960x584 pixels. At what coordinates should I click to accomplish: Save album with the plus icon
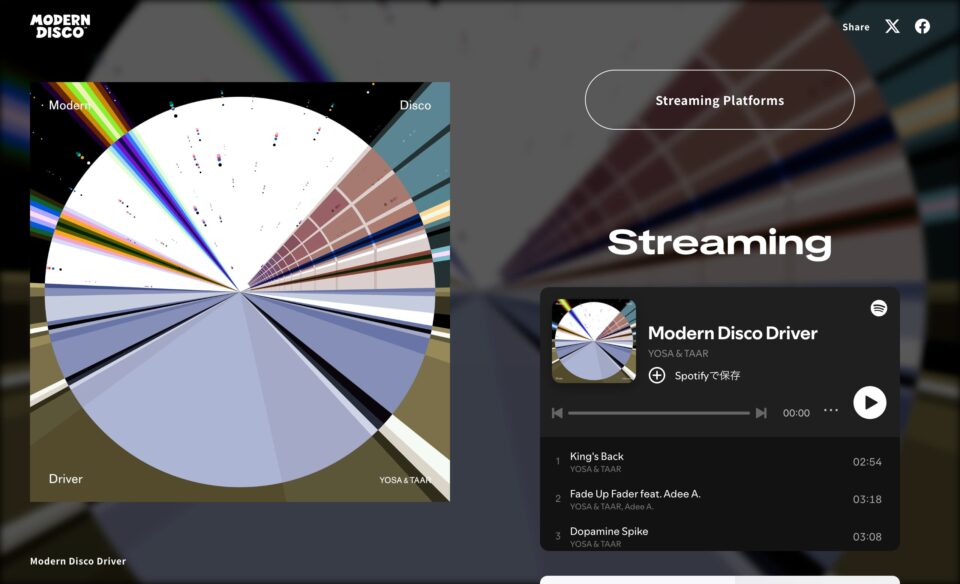point(657,375)
